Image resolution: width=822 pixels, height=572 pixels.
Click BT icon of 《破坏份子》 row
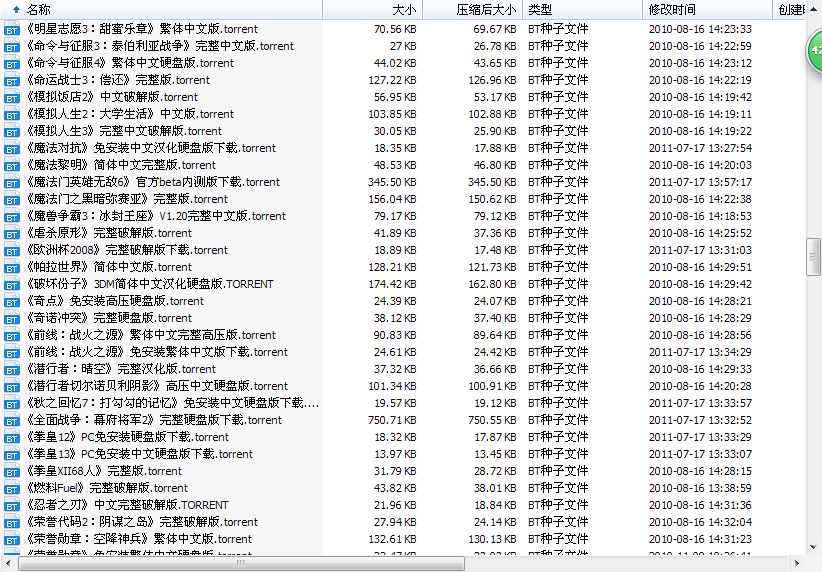coord(12,284)
